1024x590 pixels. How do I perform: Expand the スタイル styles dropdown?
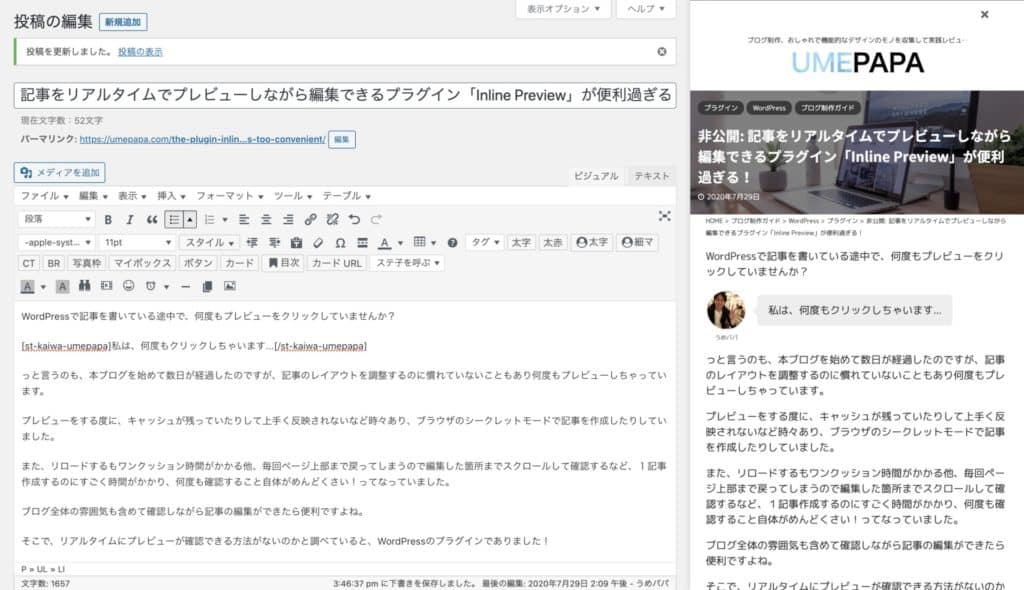point(210,241)
